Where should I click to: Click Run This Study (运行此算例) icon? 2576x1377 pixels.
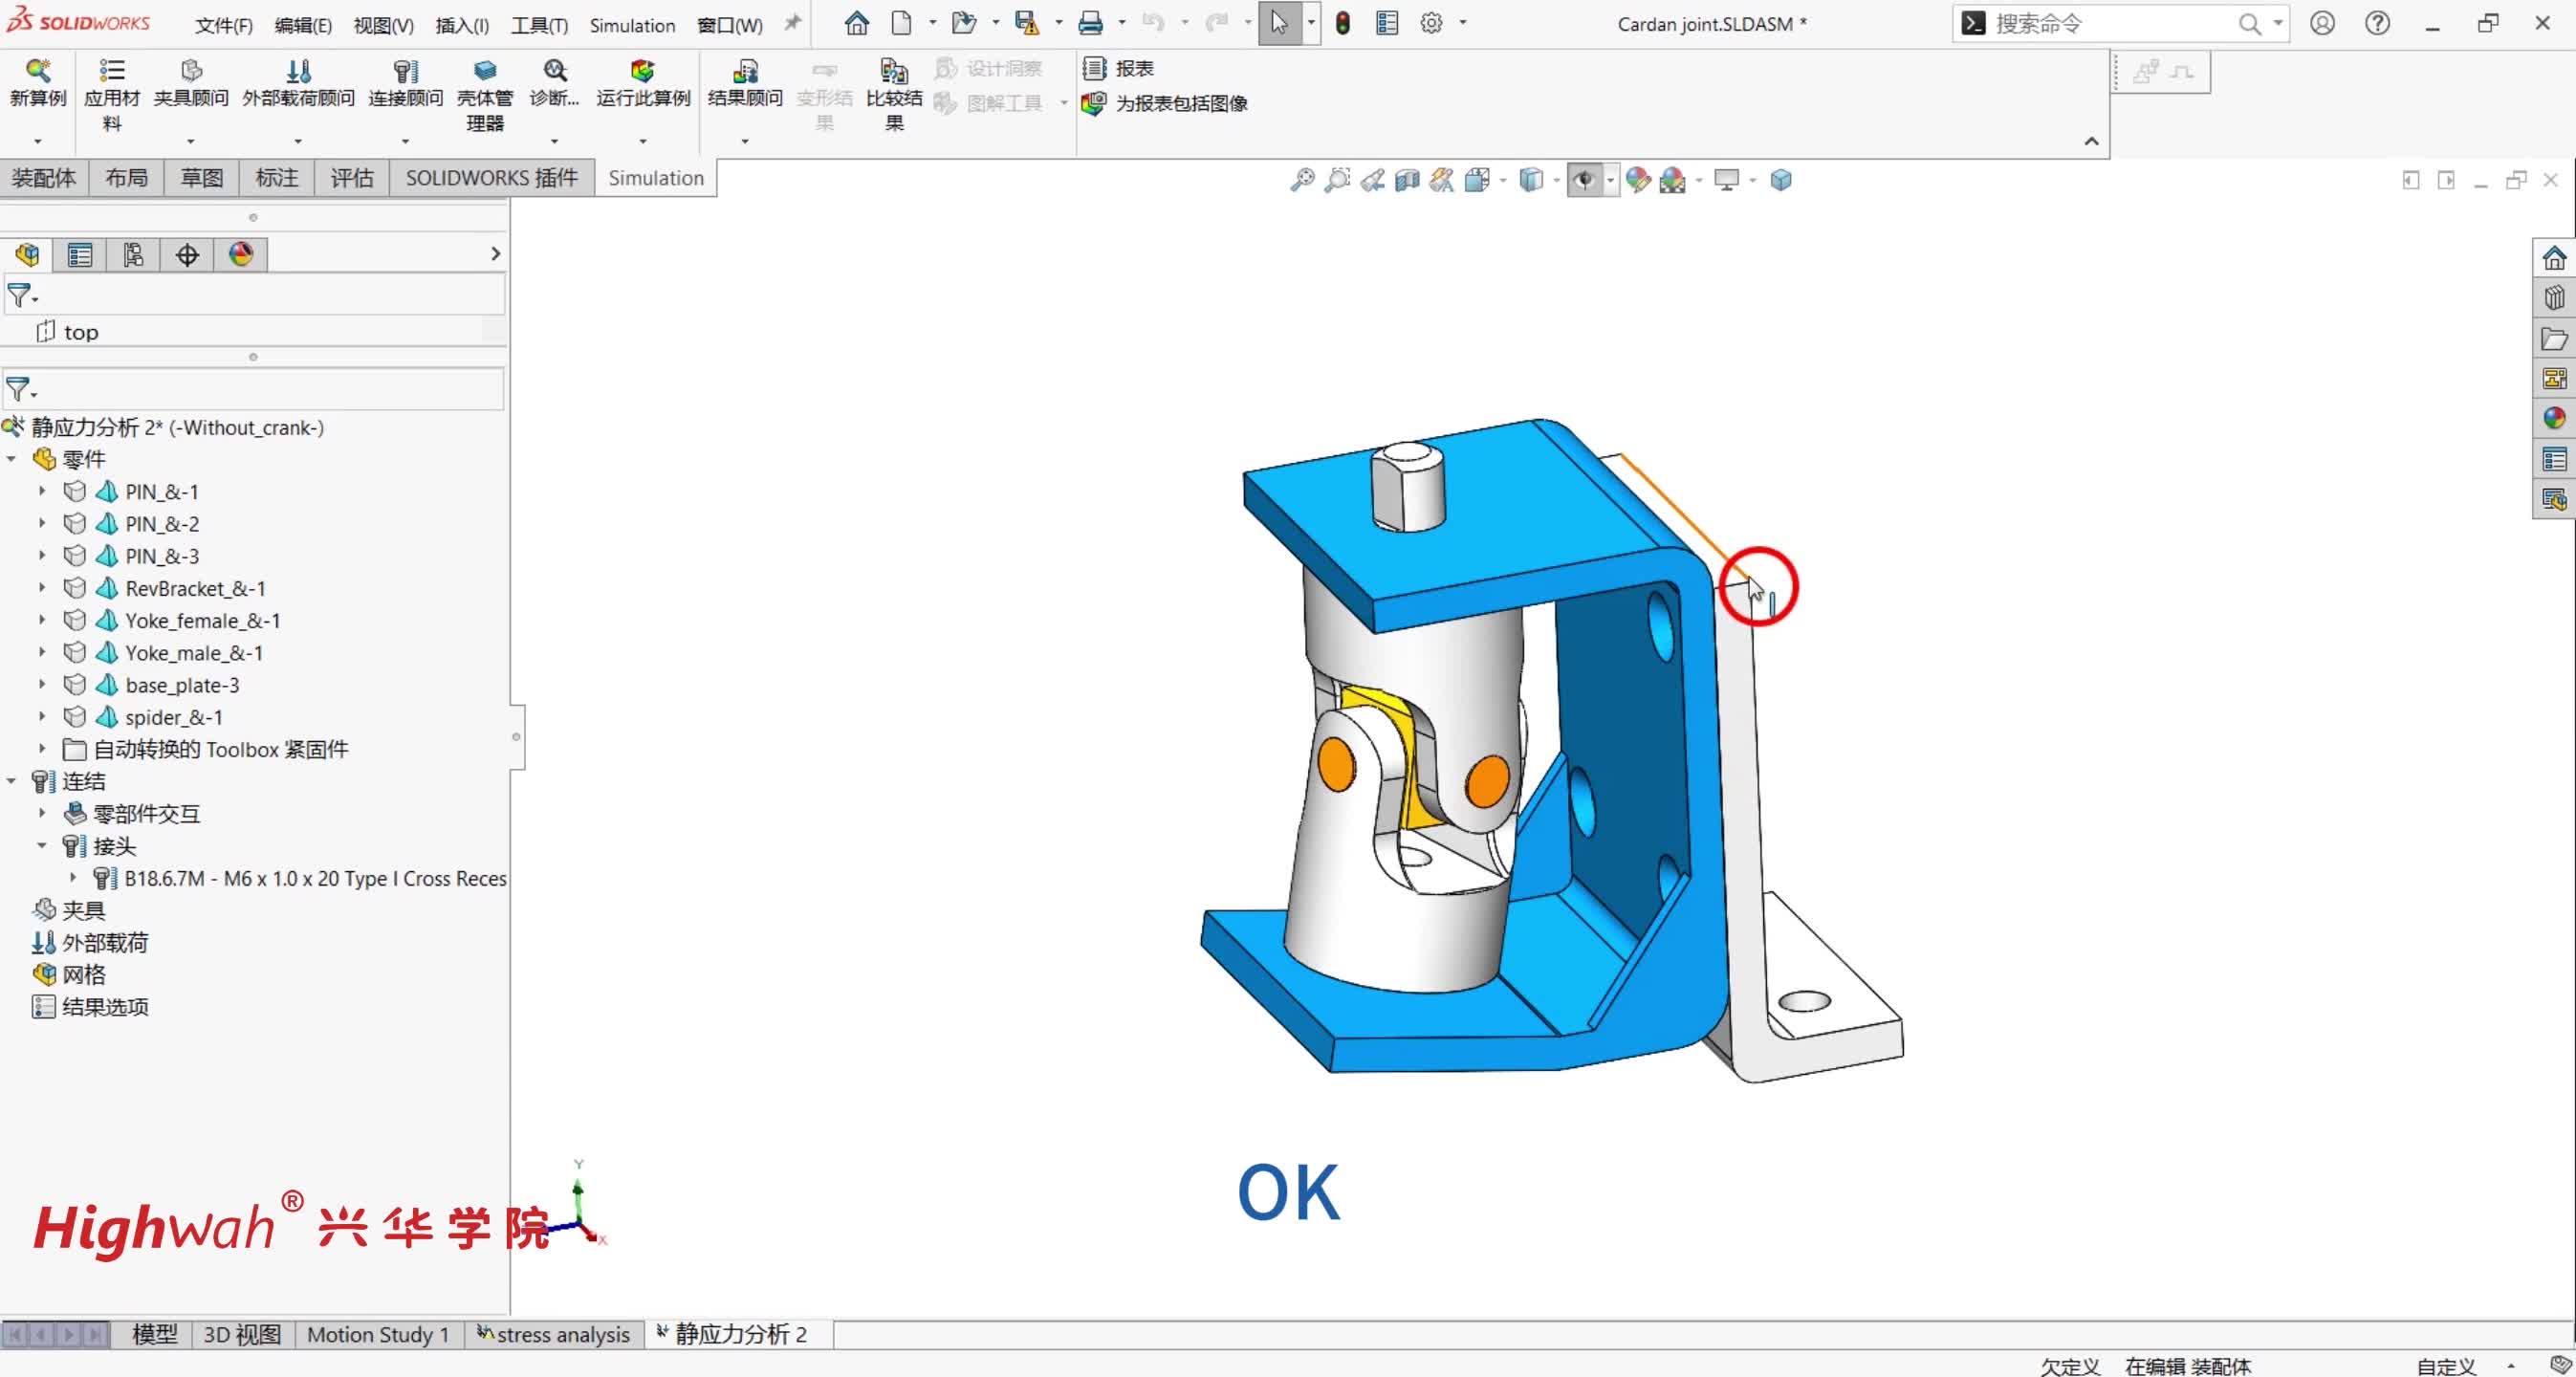point(642,71)
